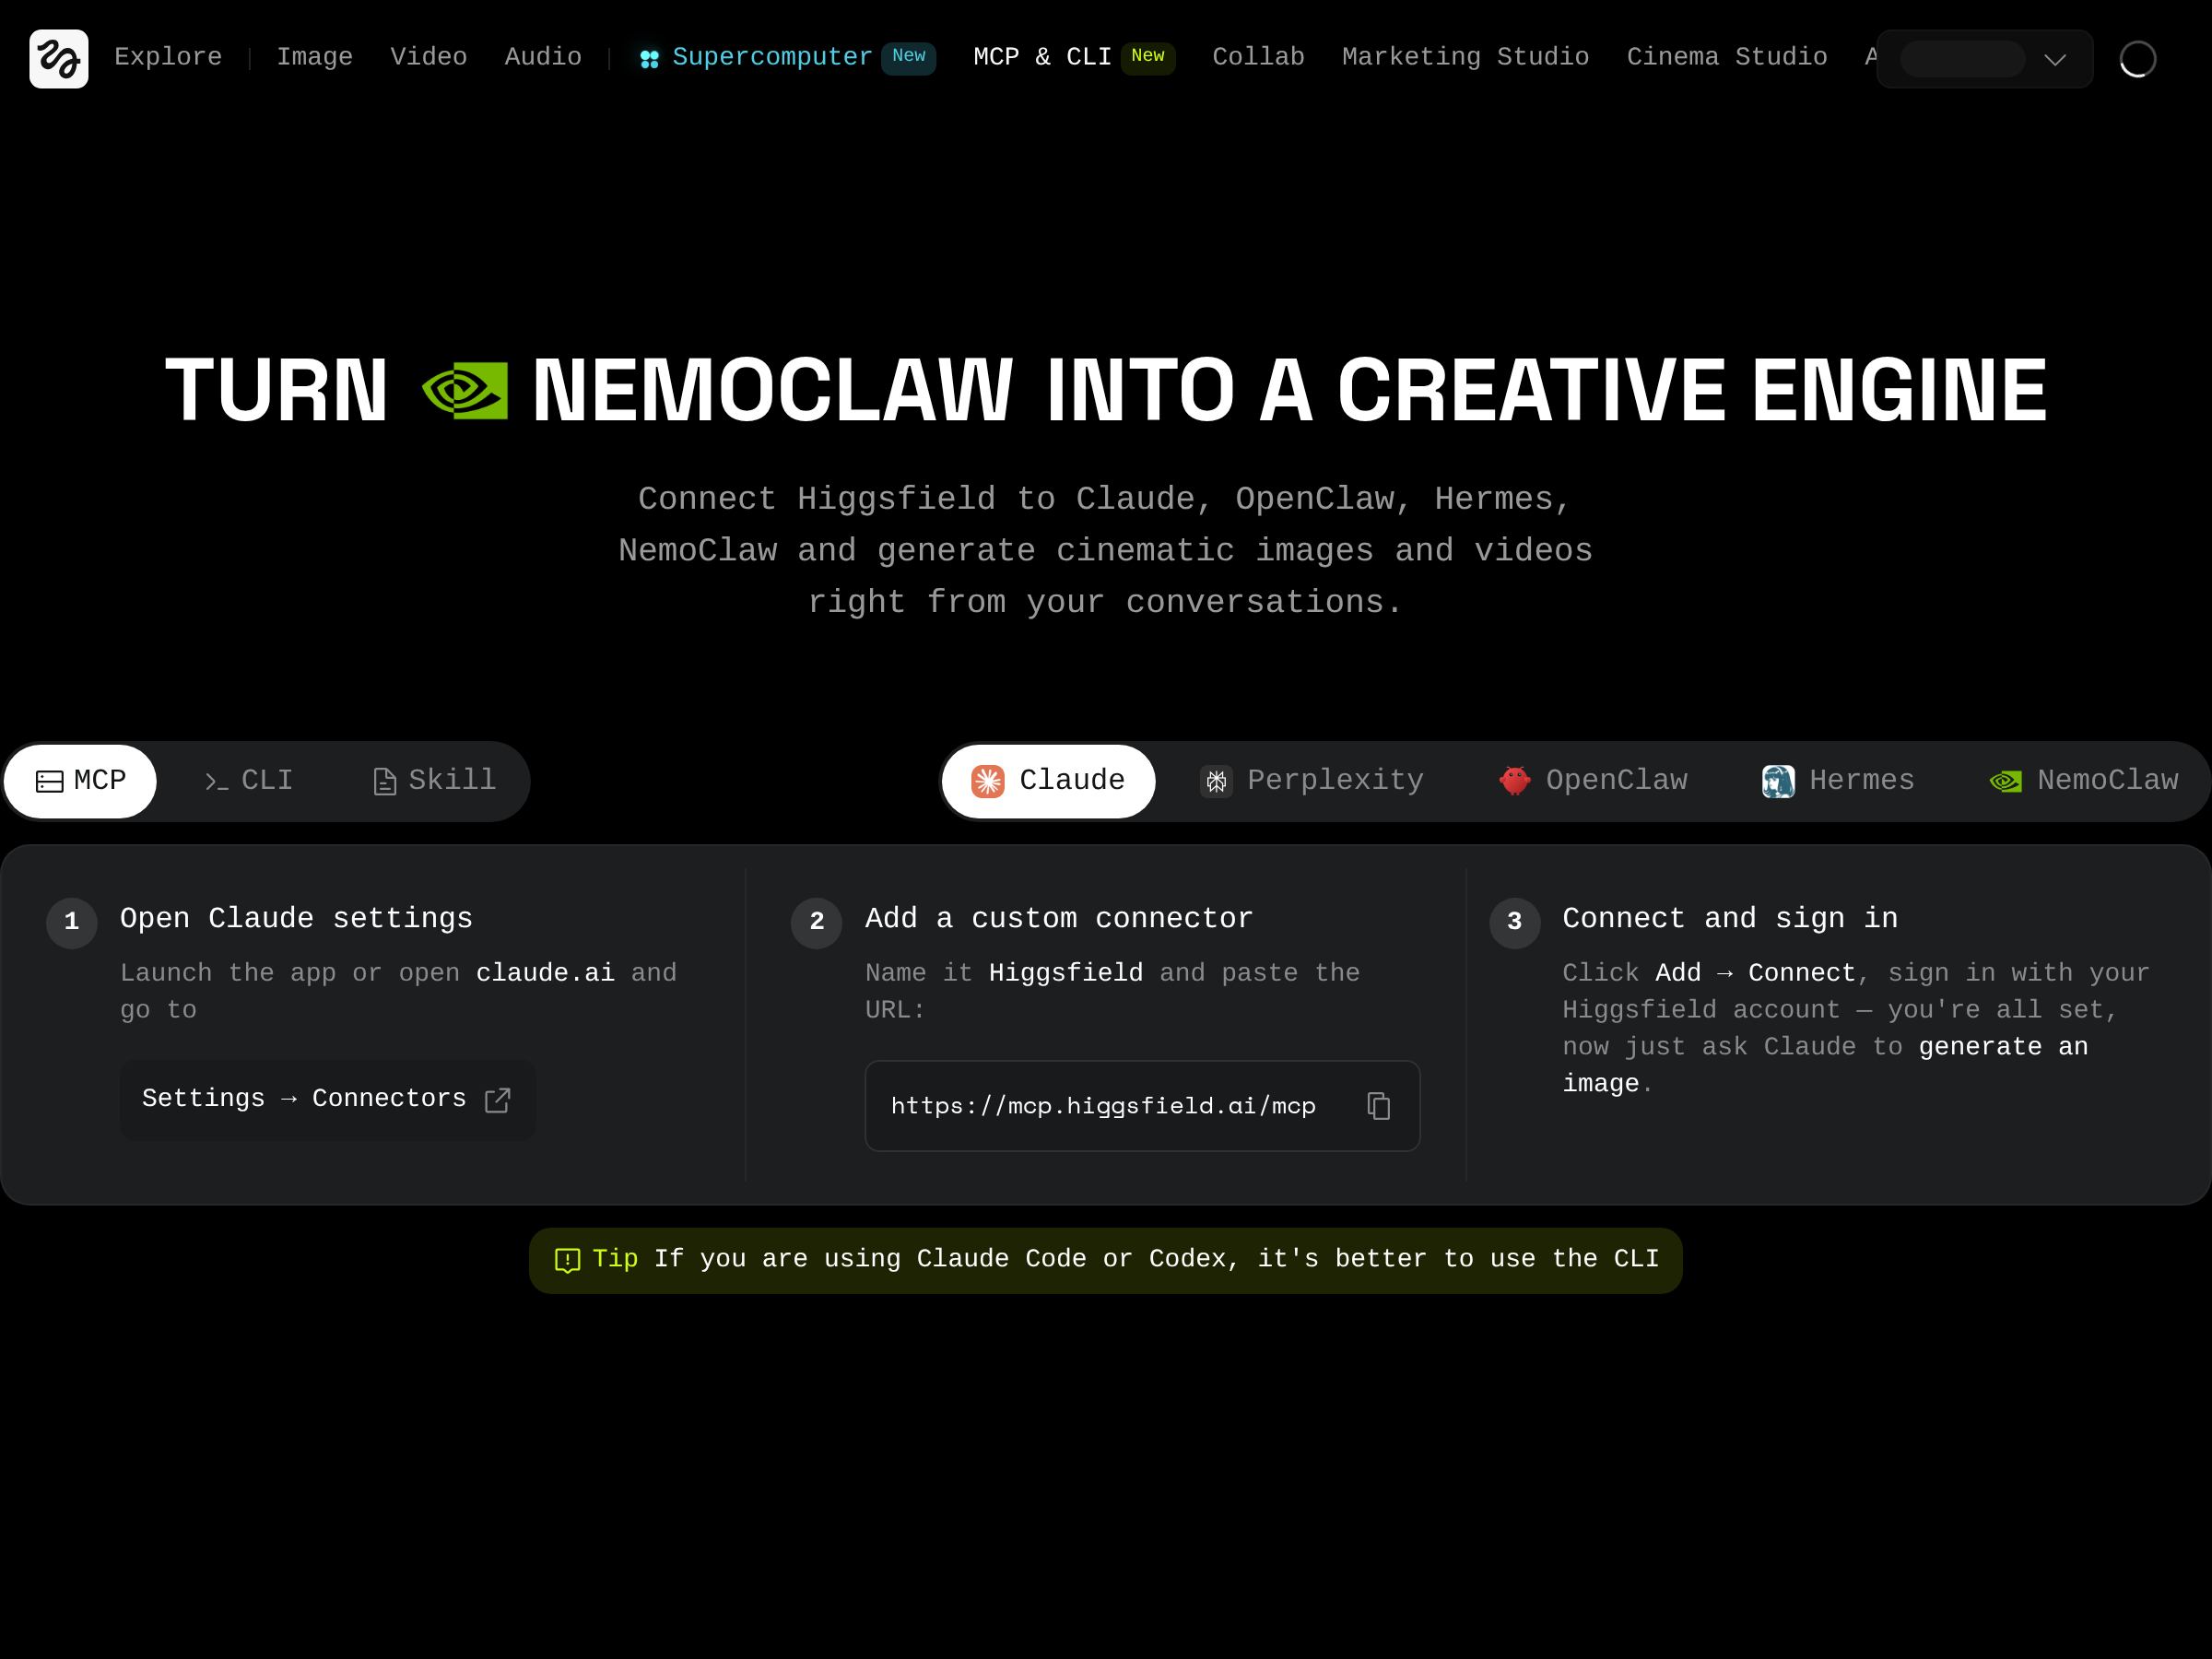Click the Perplexity logo icon

[1216, 781]
